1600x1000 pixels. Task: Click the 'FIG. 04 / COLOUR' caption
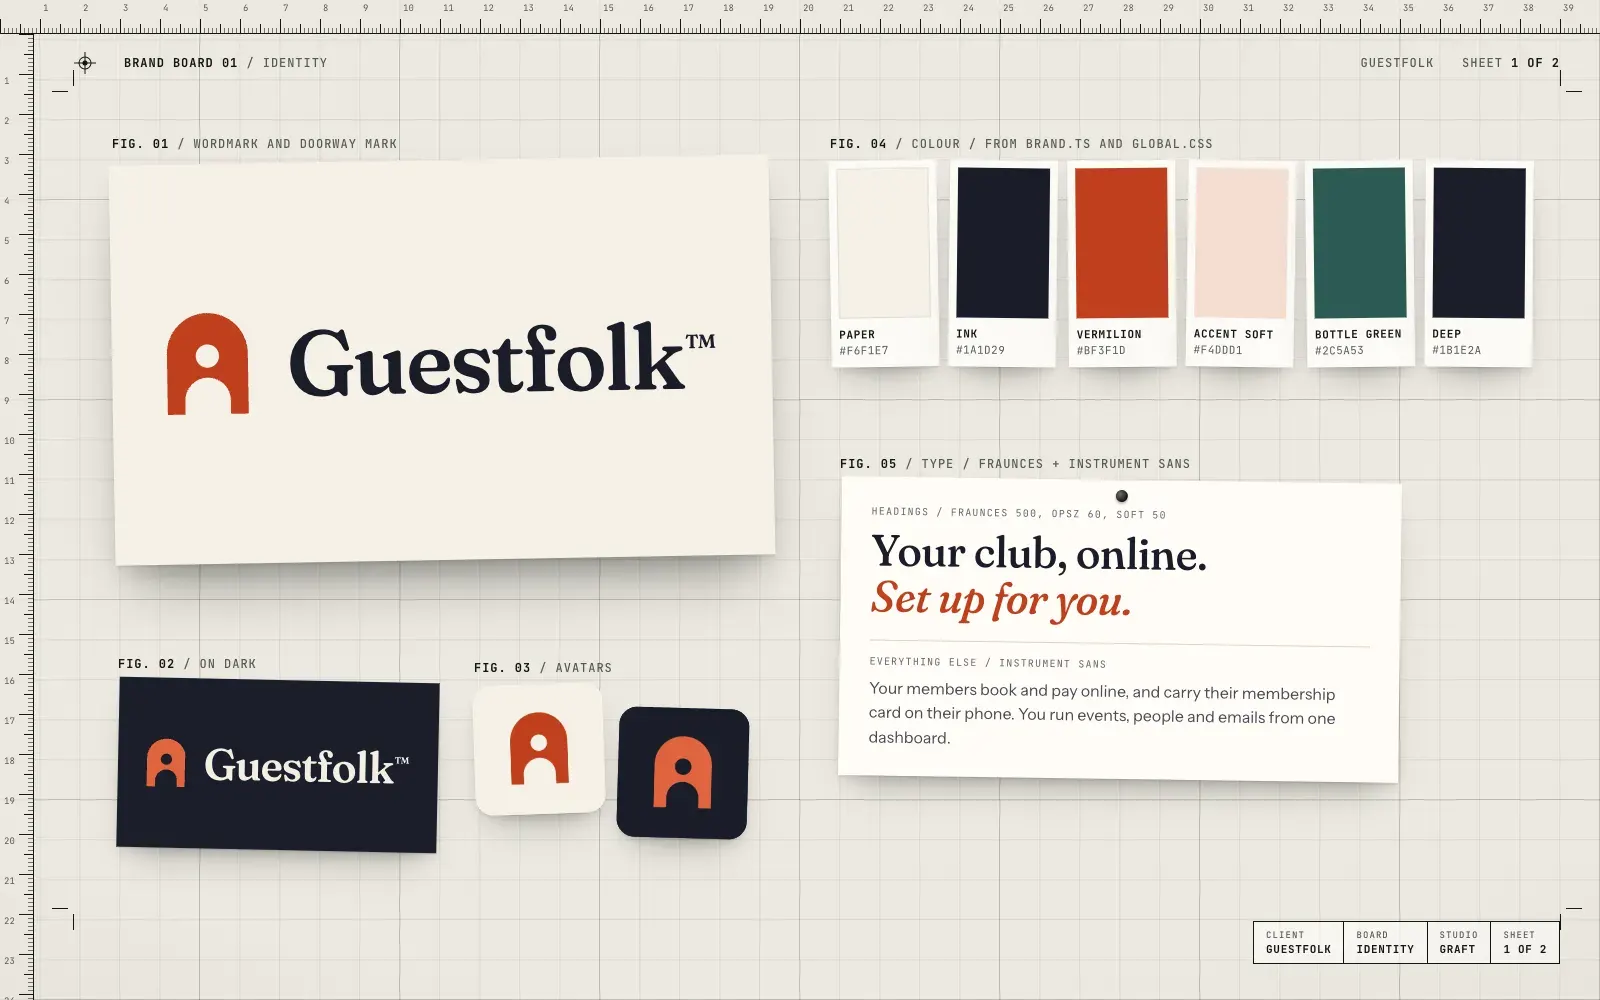pyautogui.click(x=1021, y=144)
